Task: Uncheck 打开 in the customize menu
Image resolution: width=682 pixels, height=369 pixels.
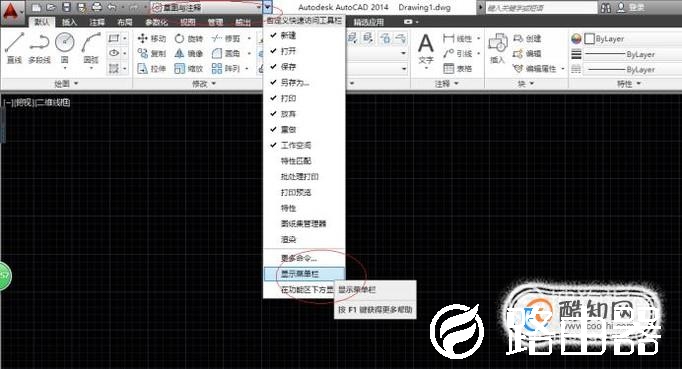Action: pyautogui.click(x=304, y=51)
